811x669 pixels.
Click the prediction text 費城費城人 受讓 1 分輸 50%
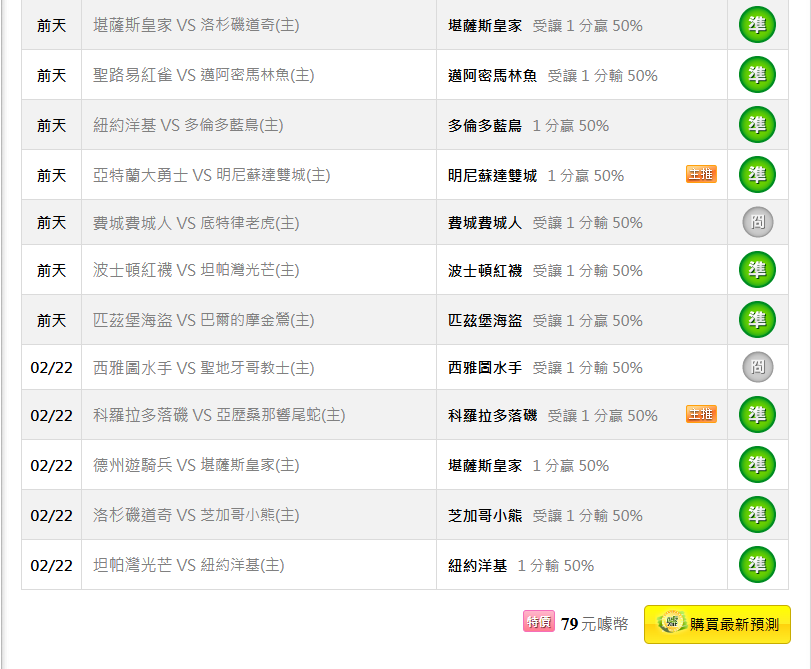545,222
